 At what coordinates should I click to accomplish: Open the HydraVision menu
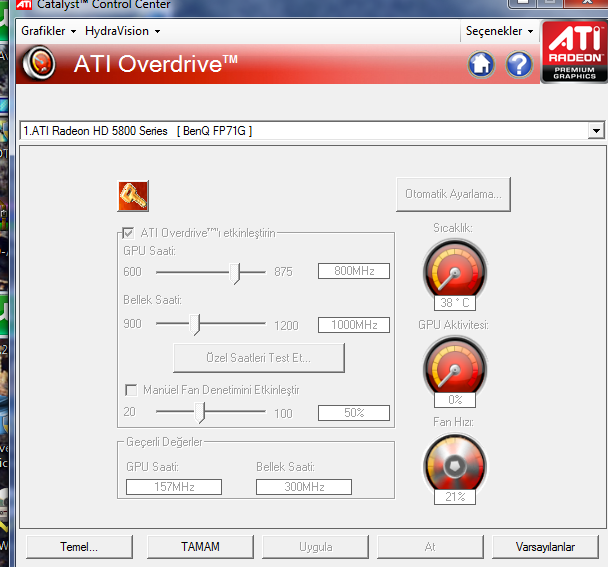123,31
